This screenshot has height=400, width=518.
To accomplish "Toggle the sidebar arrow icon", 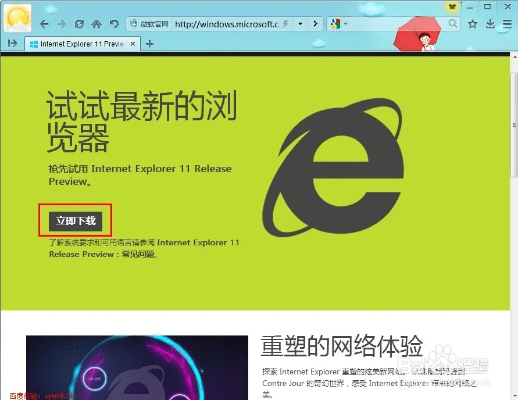I will coord(12,43).
